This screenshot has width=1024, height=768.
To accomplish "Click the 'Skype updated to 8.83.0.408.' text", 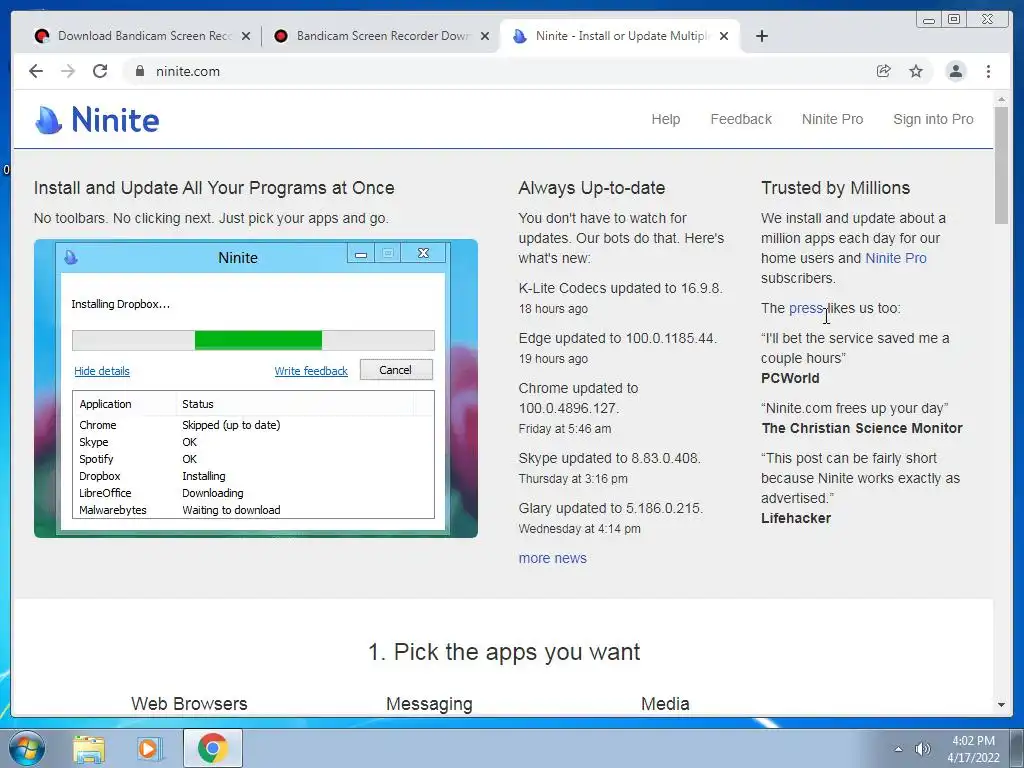I will [x=609, y=458].
